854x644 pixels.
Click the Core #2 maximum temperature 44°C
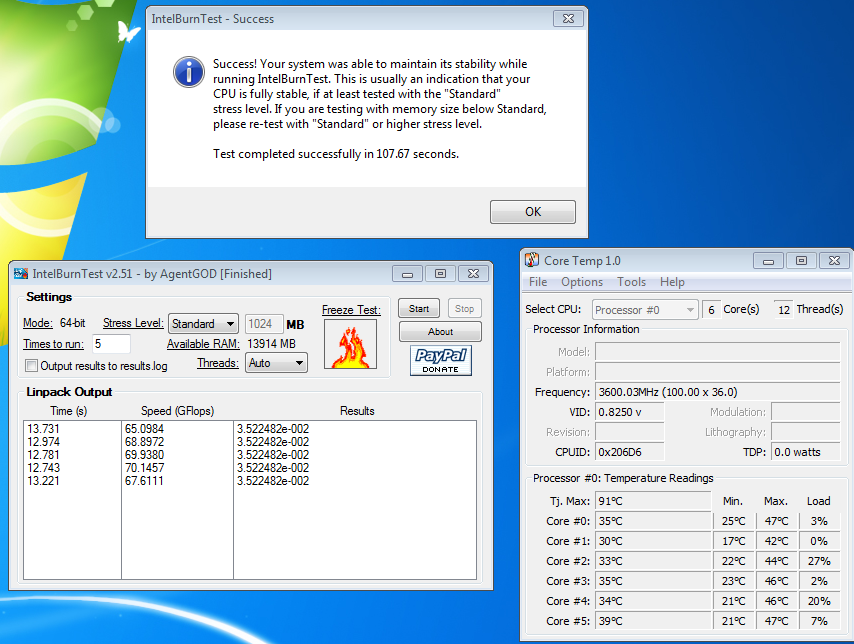click(x=776, y=561)
